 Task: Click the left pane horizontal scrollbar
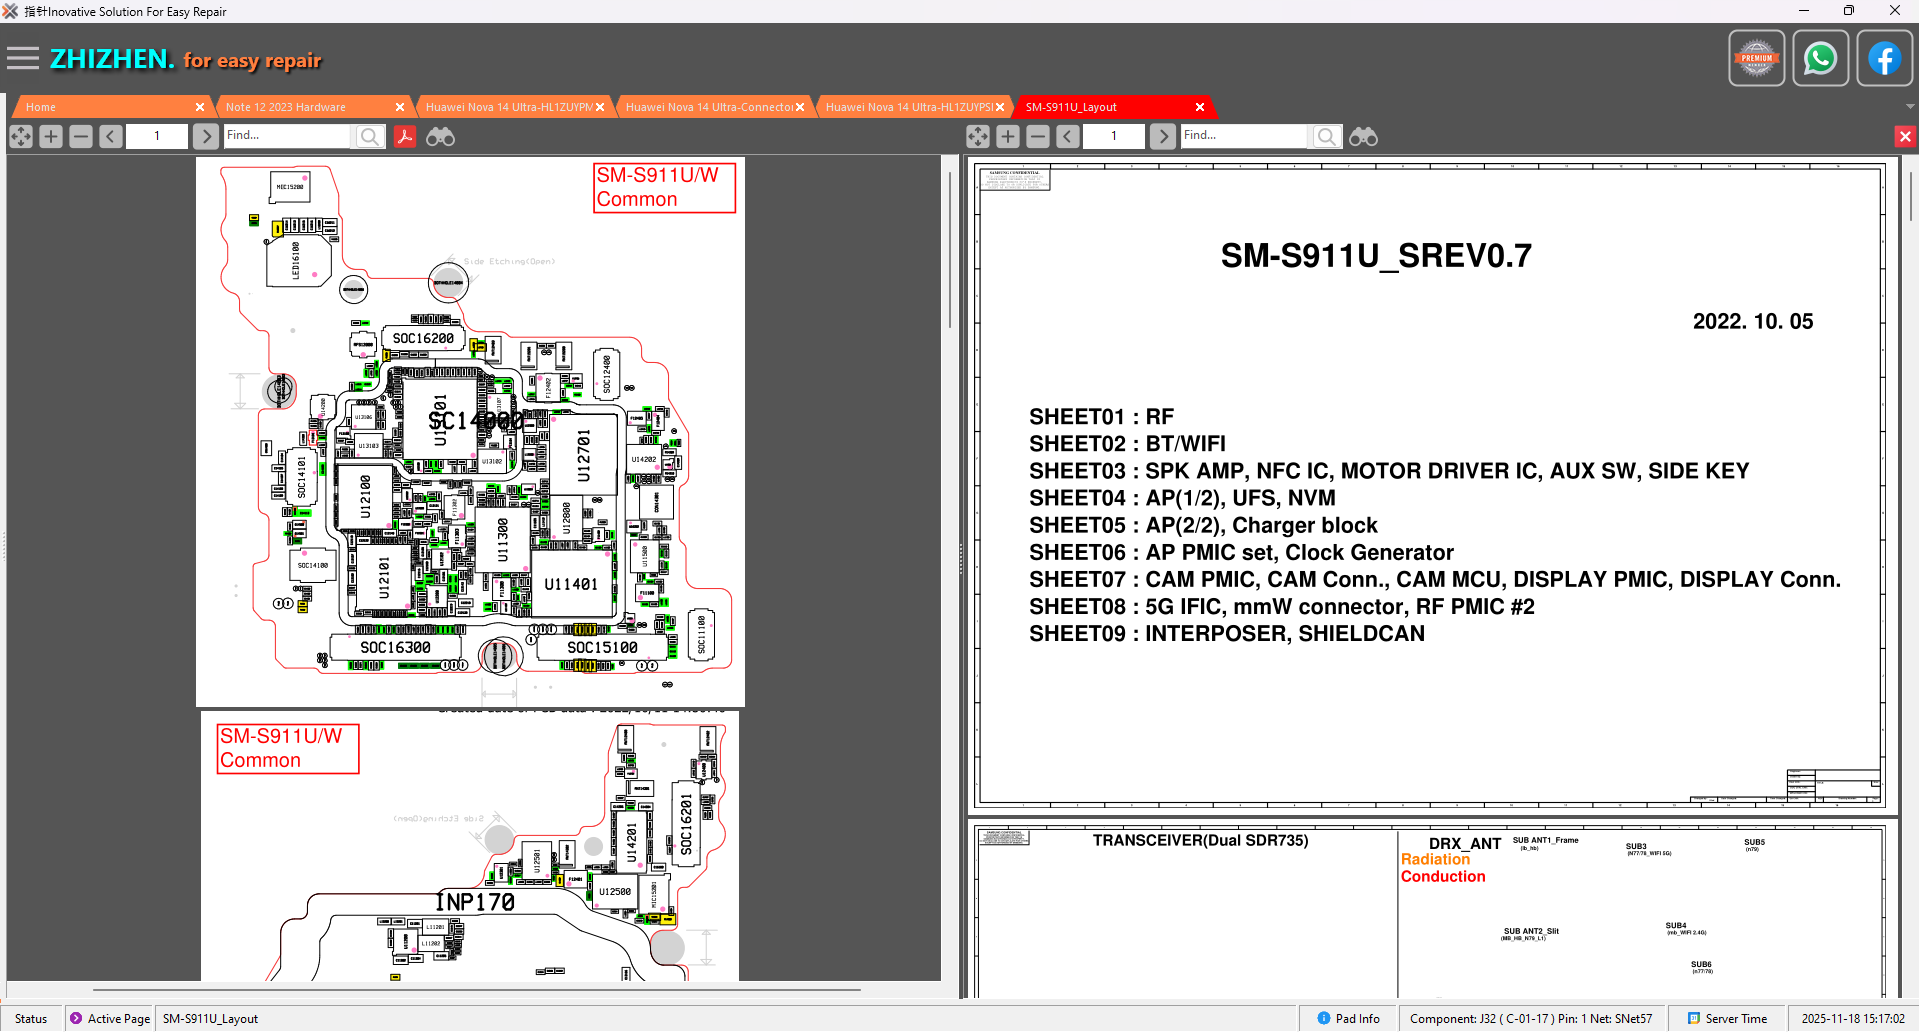click(x=476, y=990)
